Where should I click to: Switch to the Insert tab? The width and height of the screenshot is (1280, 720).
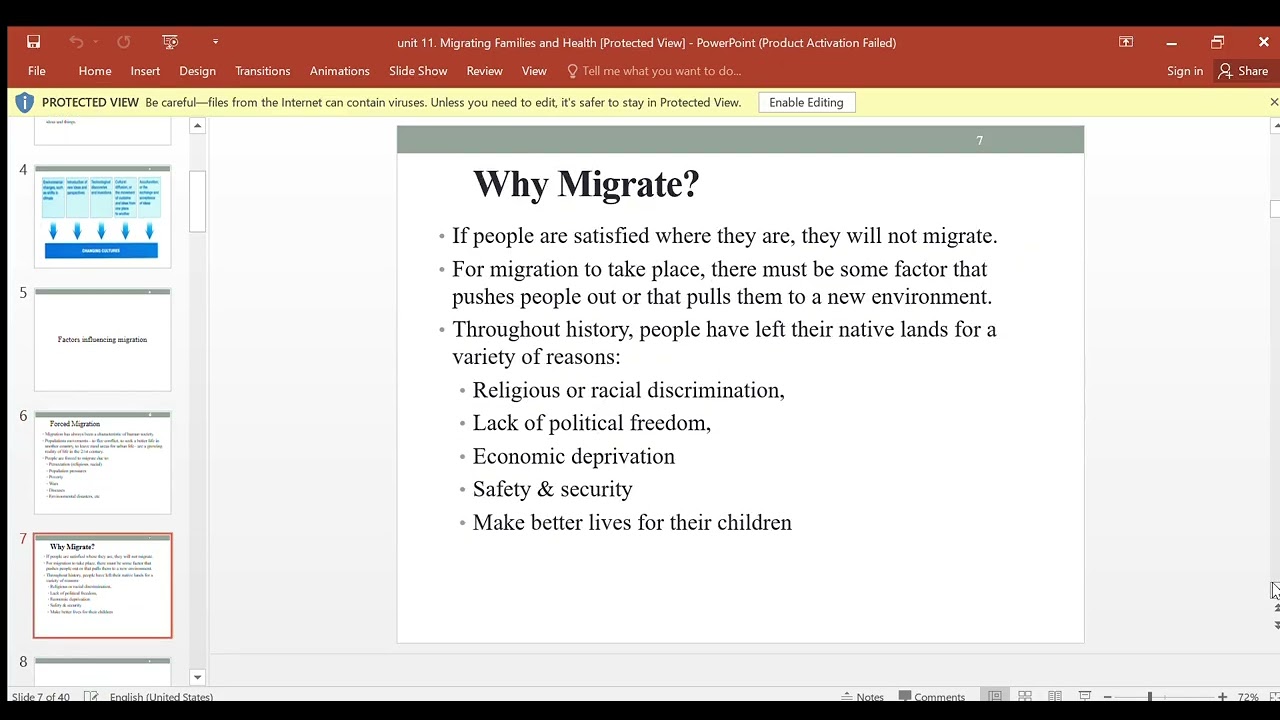pos(145,71)
